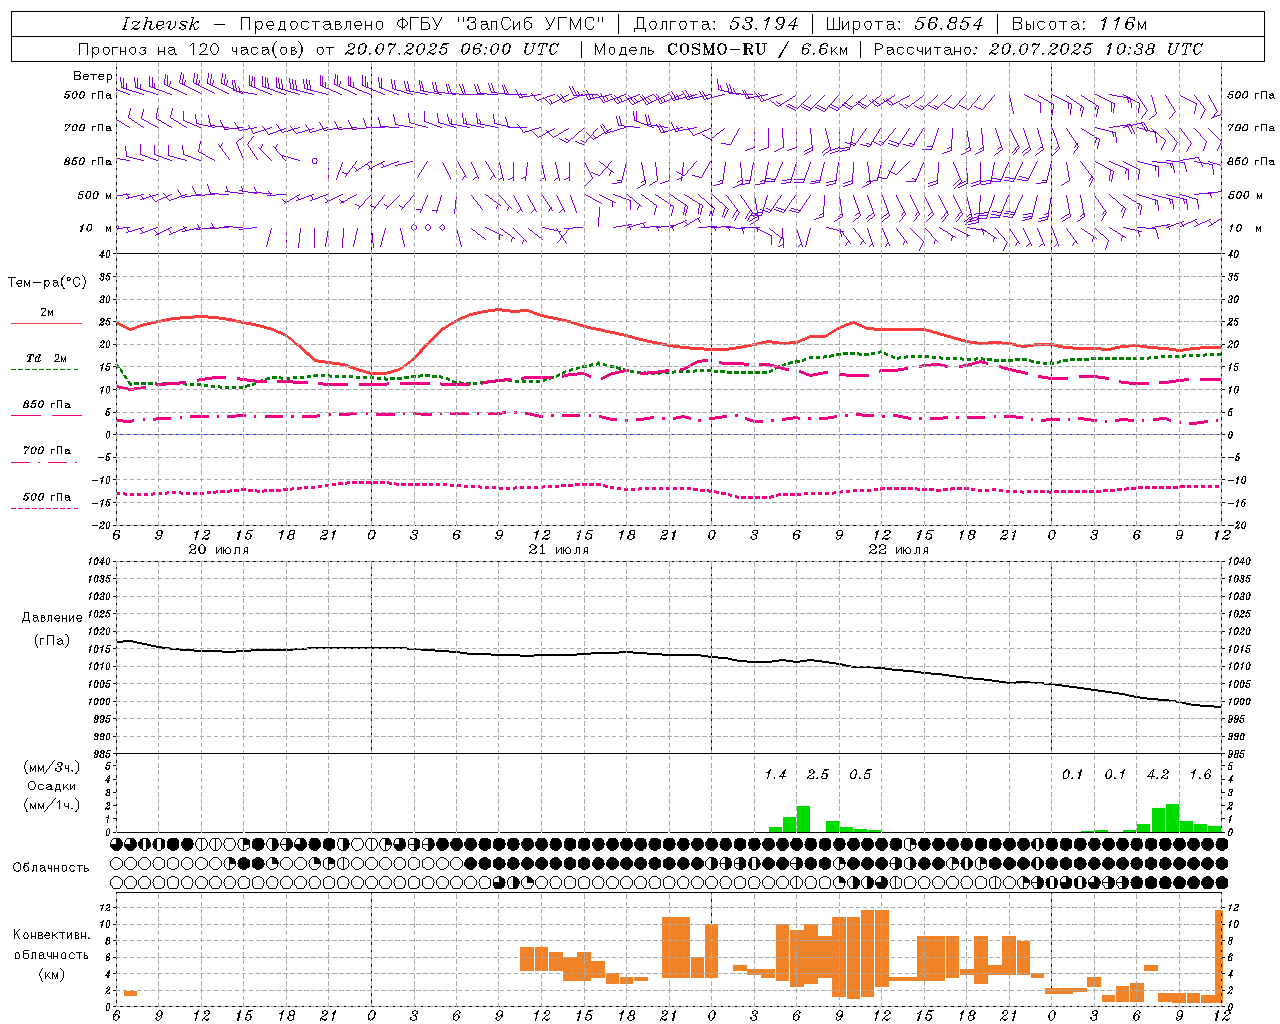Click the 700 гПа temperature legend entry
Viewport: 1280px width, 1024px height.
(x=47, y=451)
